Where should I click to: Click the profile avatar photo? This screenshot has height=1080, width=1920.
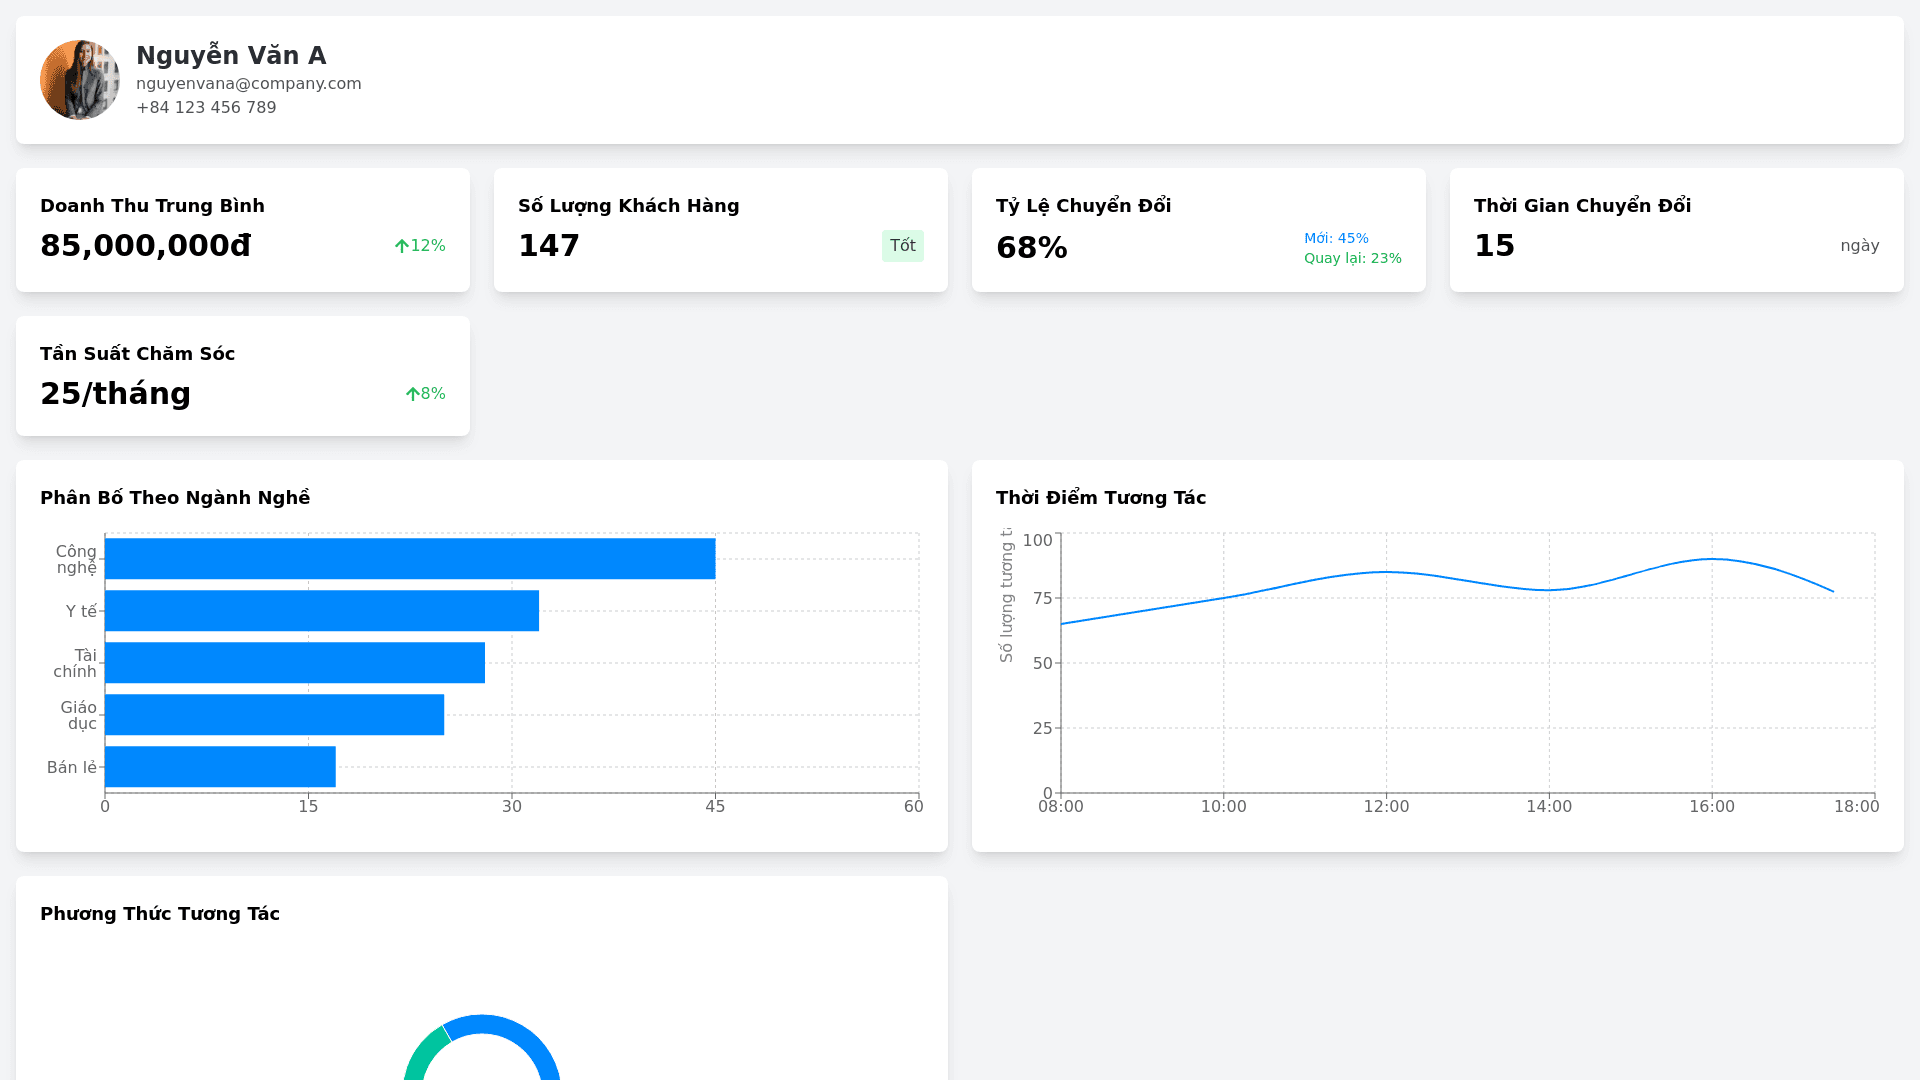point(80,80)
